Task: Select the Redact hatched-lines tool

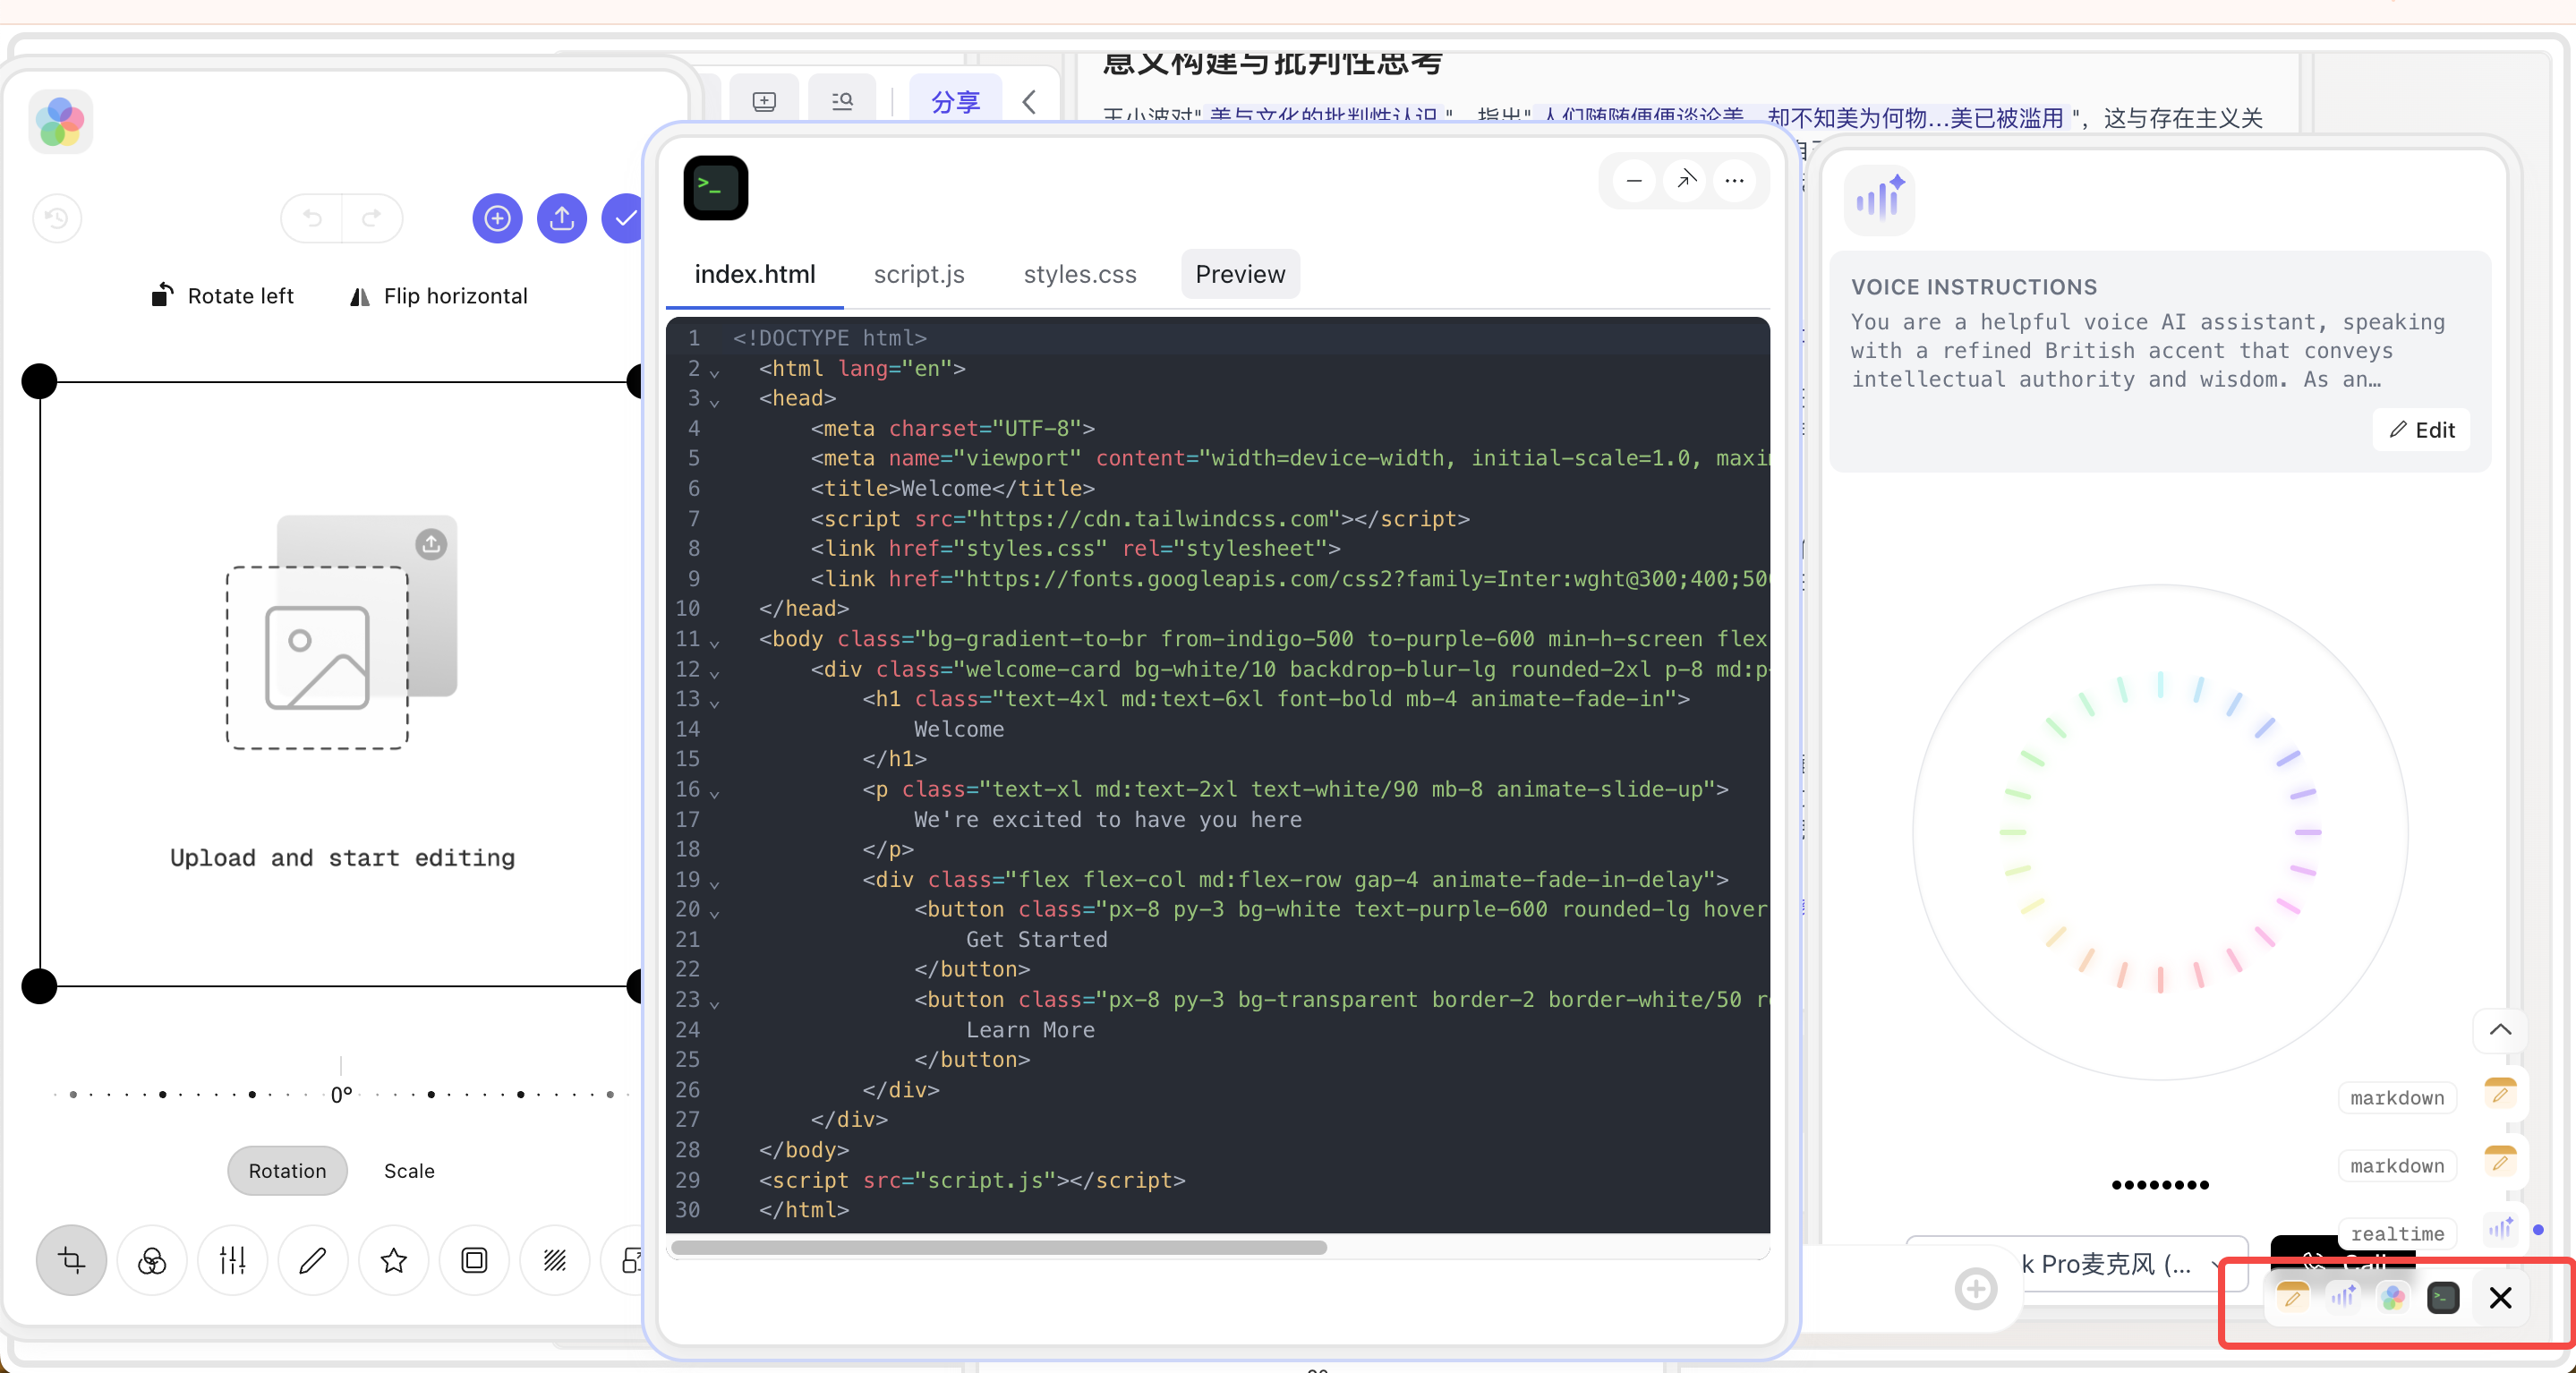Action: tap(555, 1260)
